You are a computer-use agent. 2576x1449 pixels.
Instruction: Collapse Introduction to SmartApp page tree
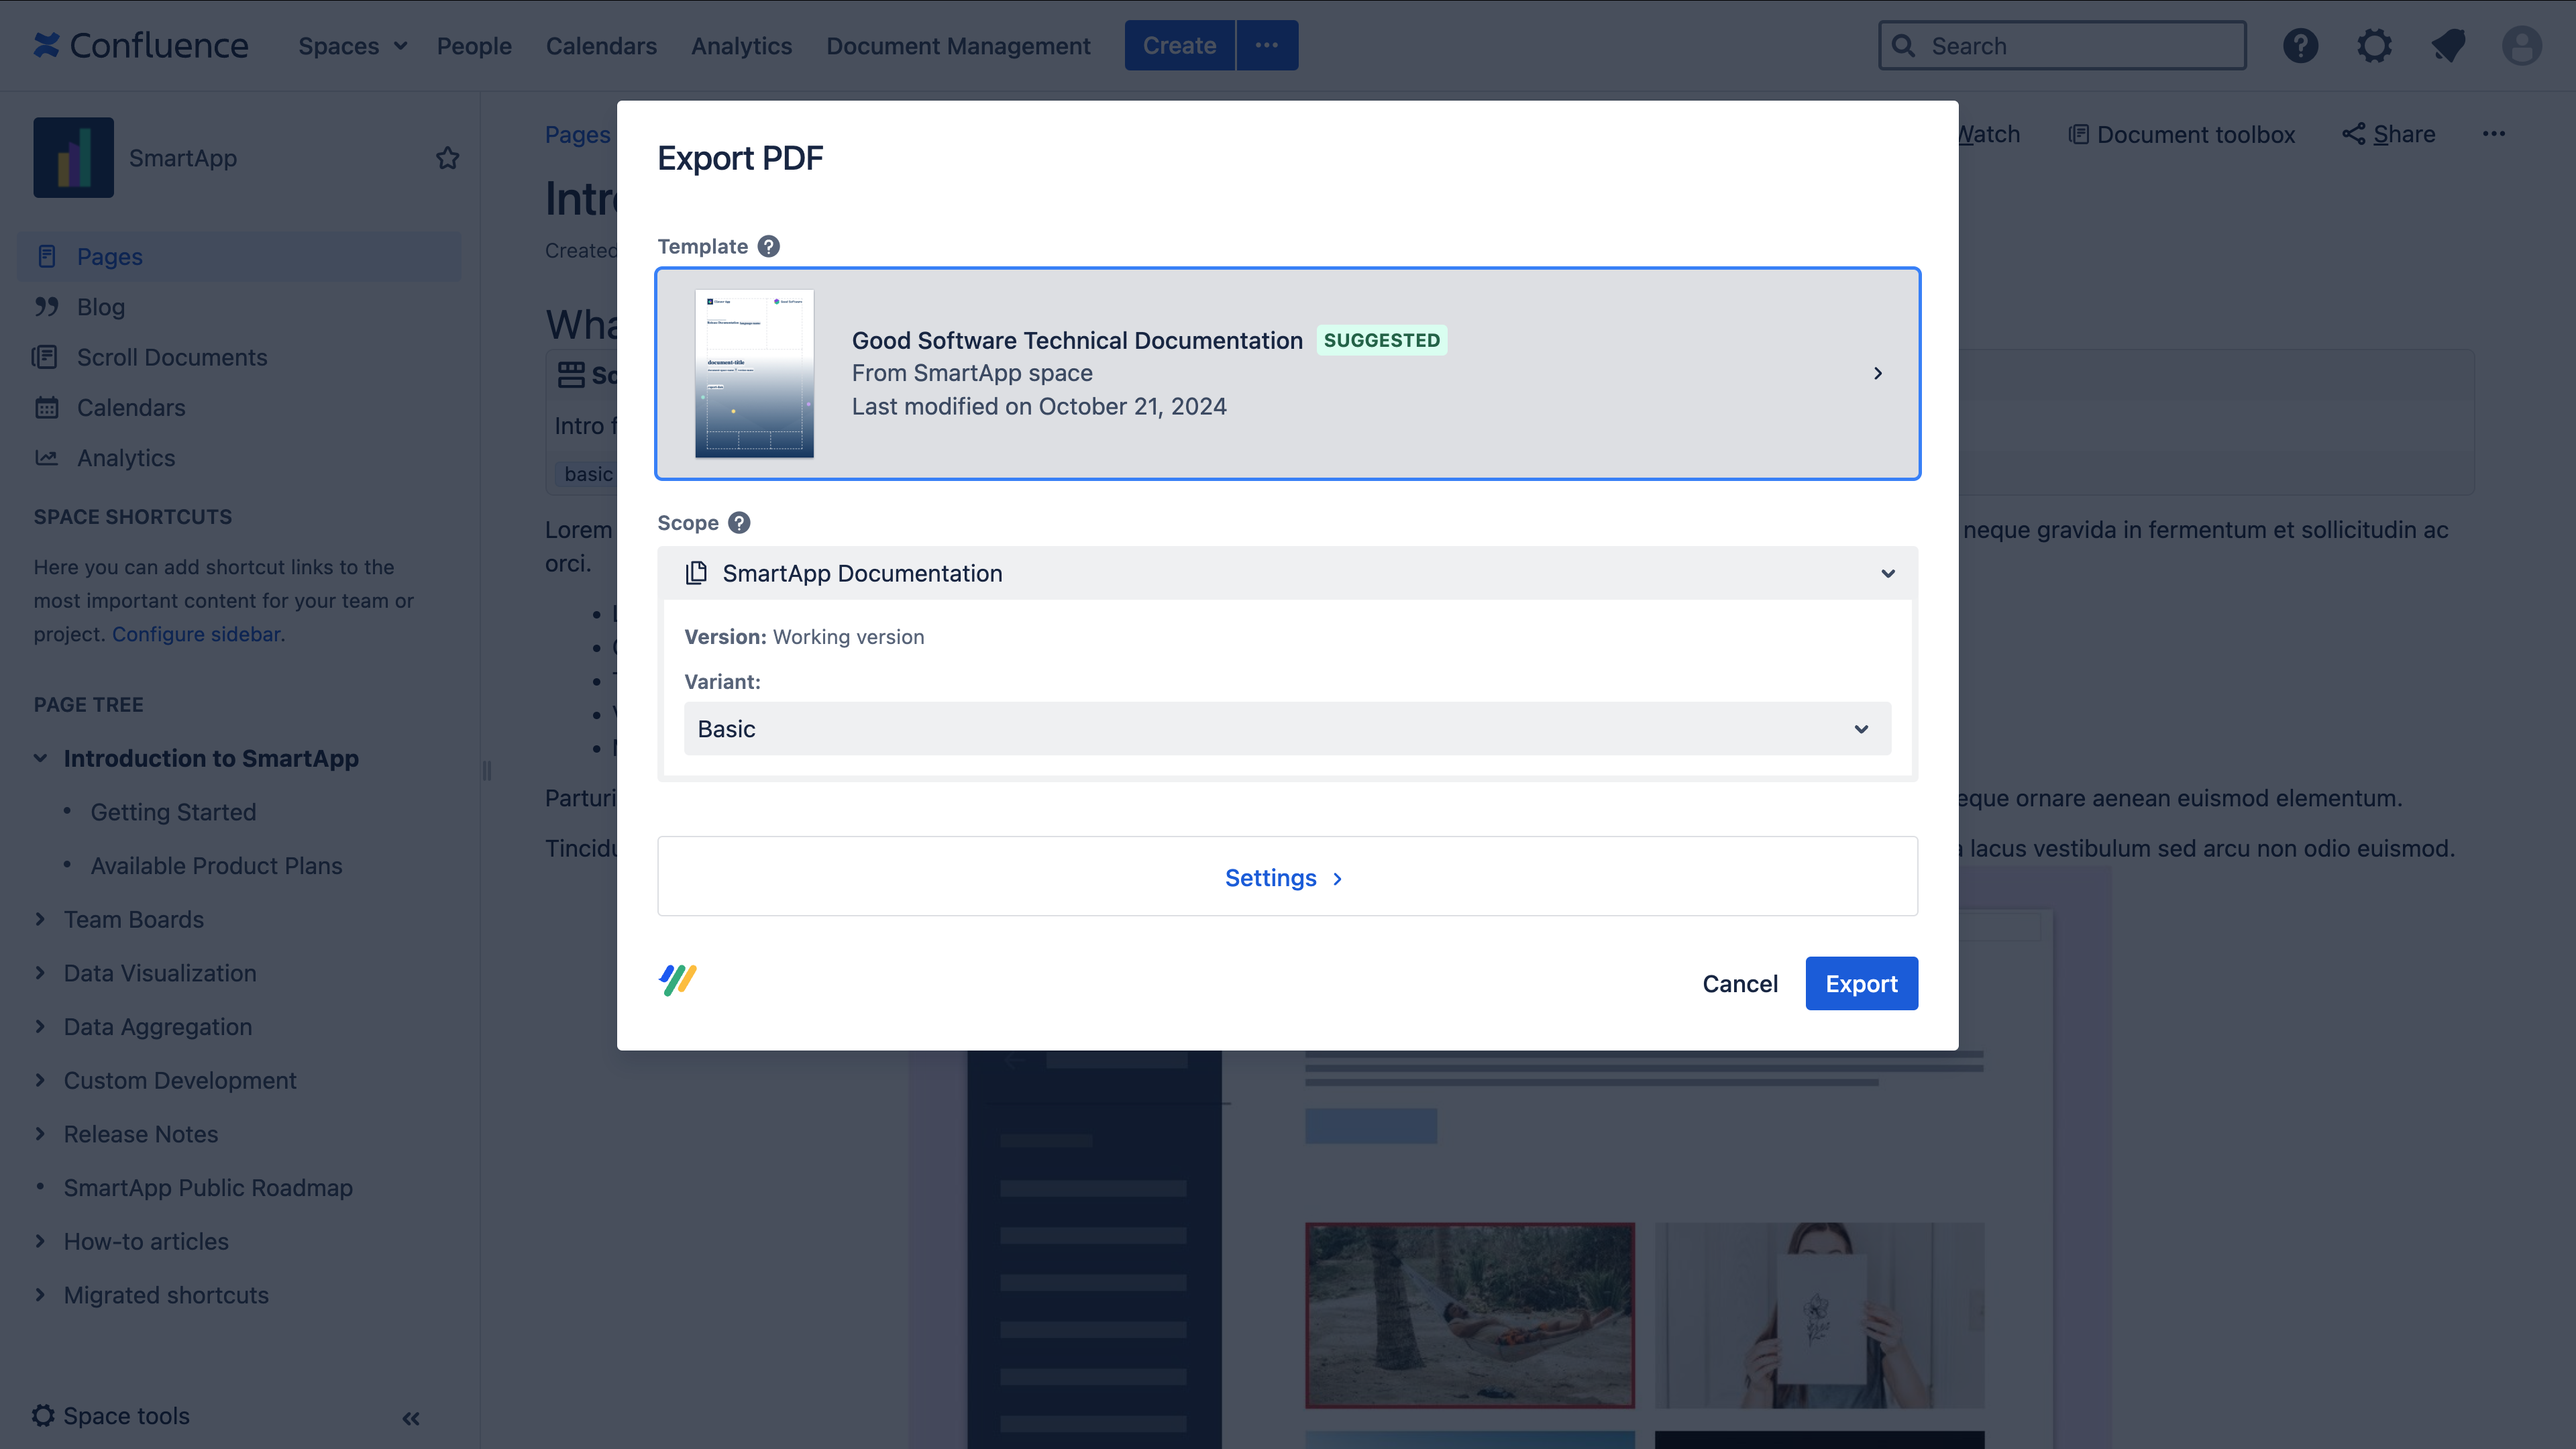40,758
